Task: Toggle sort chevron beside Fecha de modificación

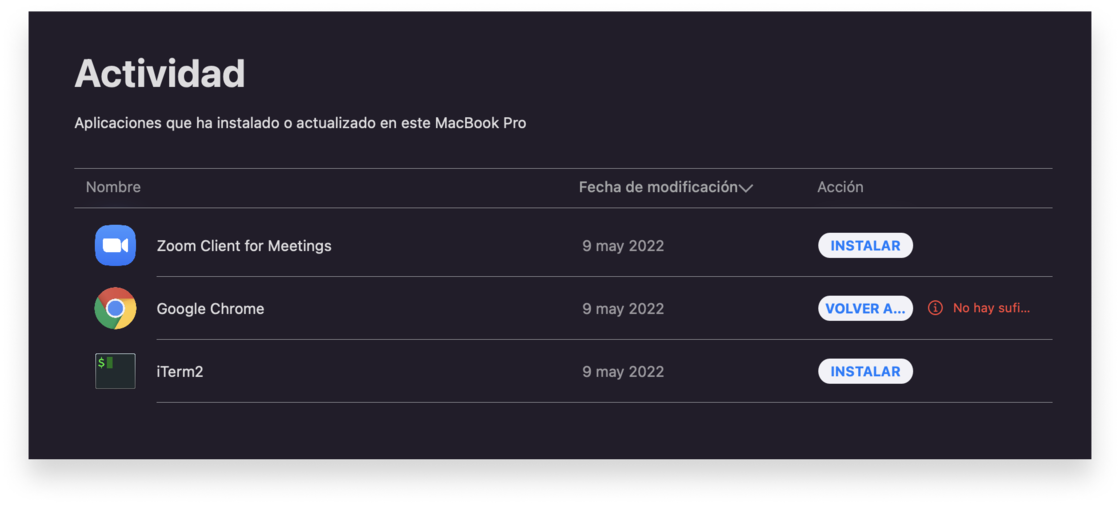Action: [x=746, y=188]
